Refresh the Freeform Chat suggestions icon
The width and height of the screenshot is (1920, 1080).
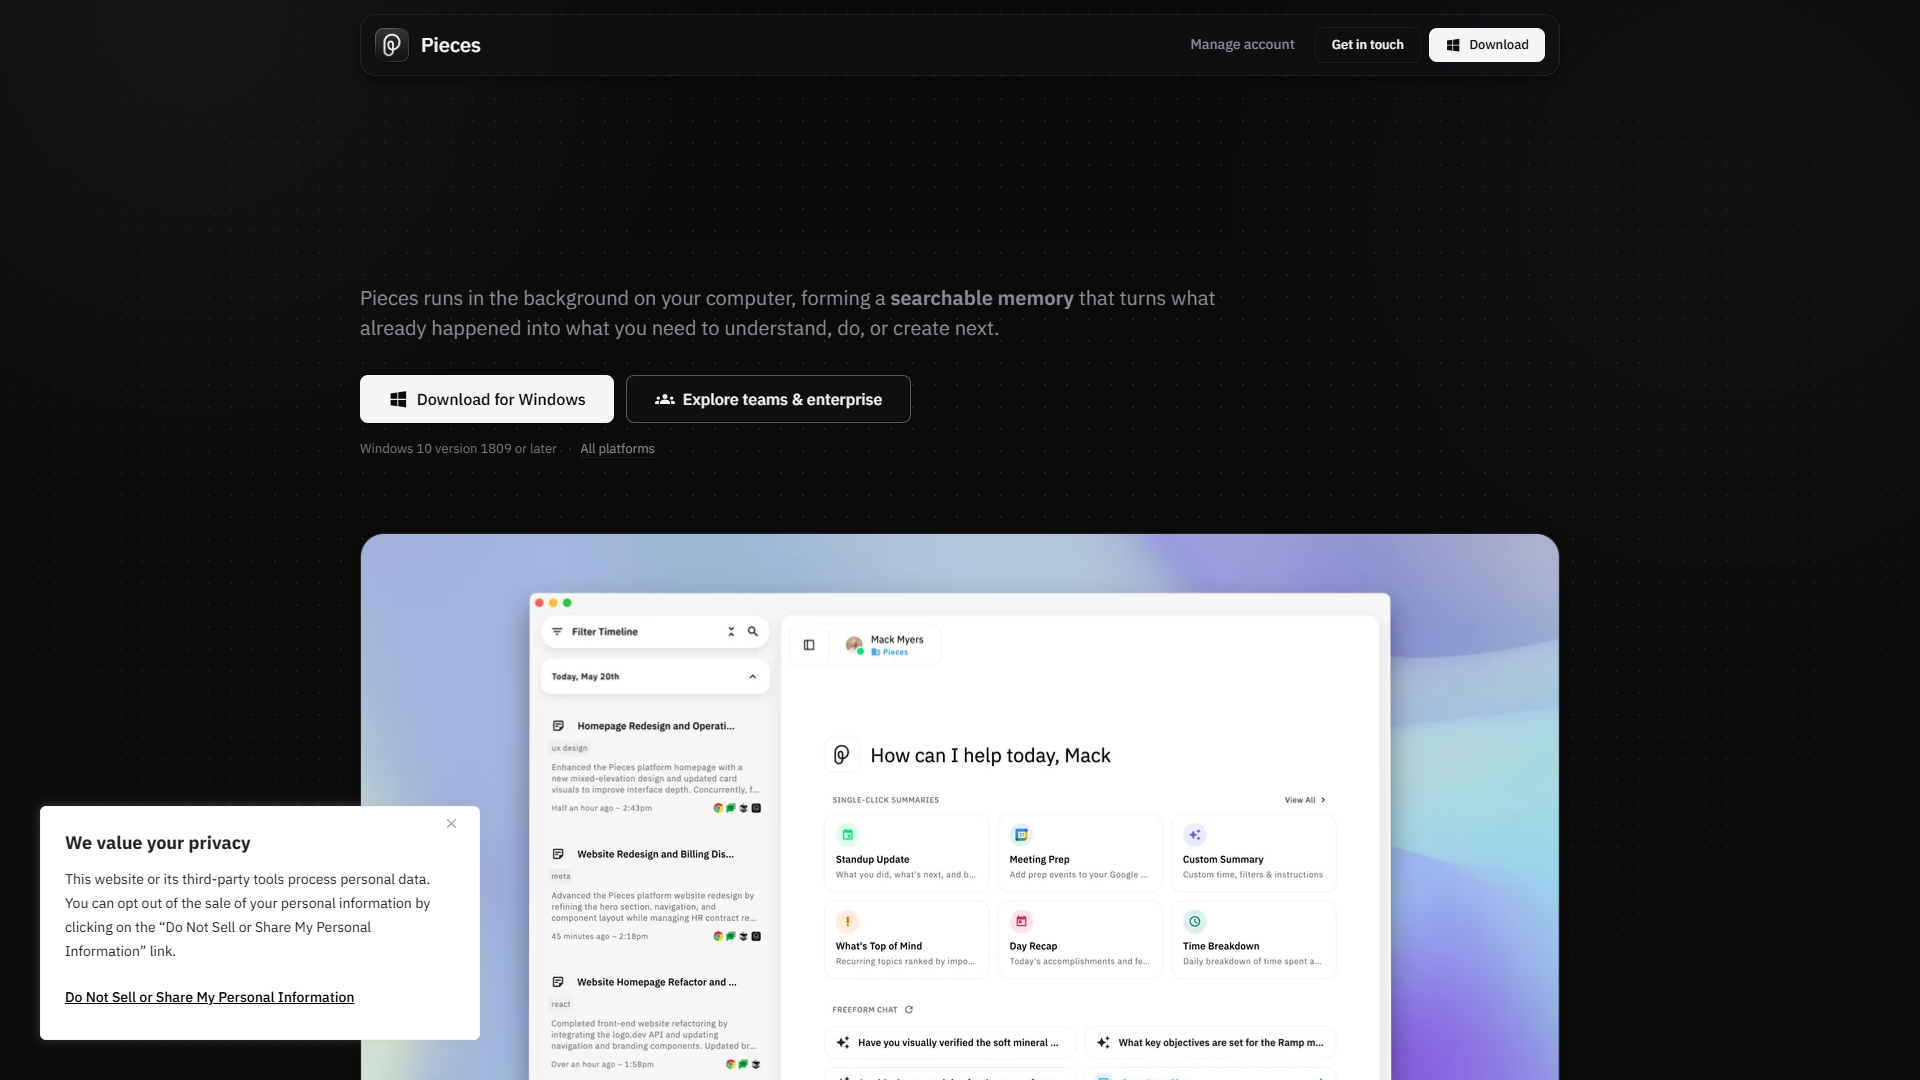pyautogui.click(x=909, y=1010)
